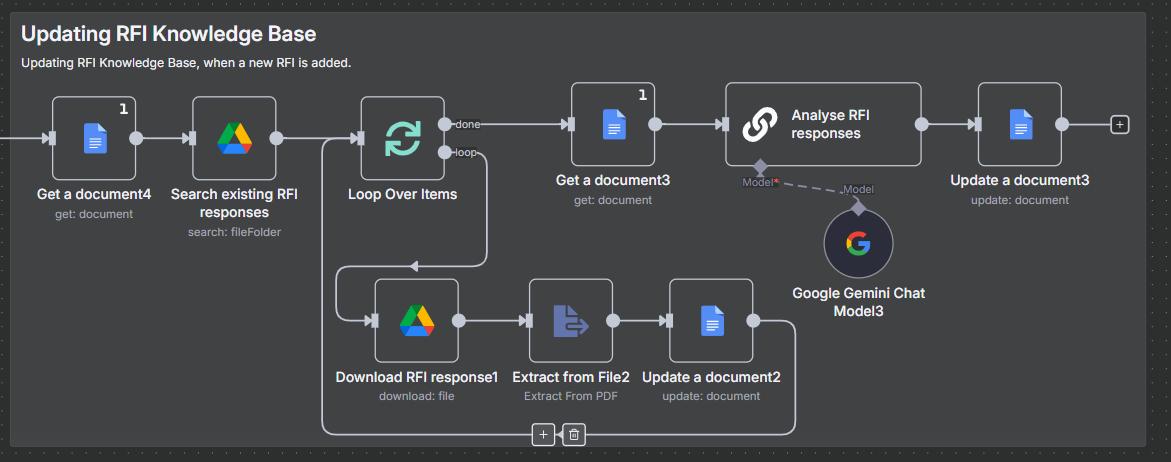The image size is (1171, 462).
Task: Click the Analyse RFI responses Model diamond connector
Action: pos(760,166)
